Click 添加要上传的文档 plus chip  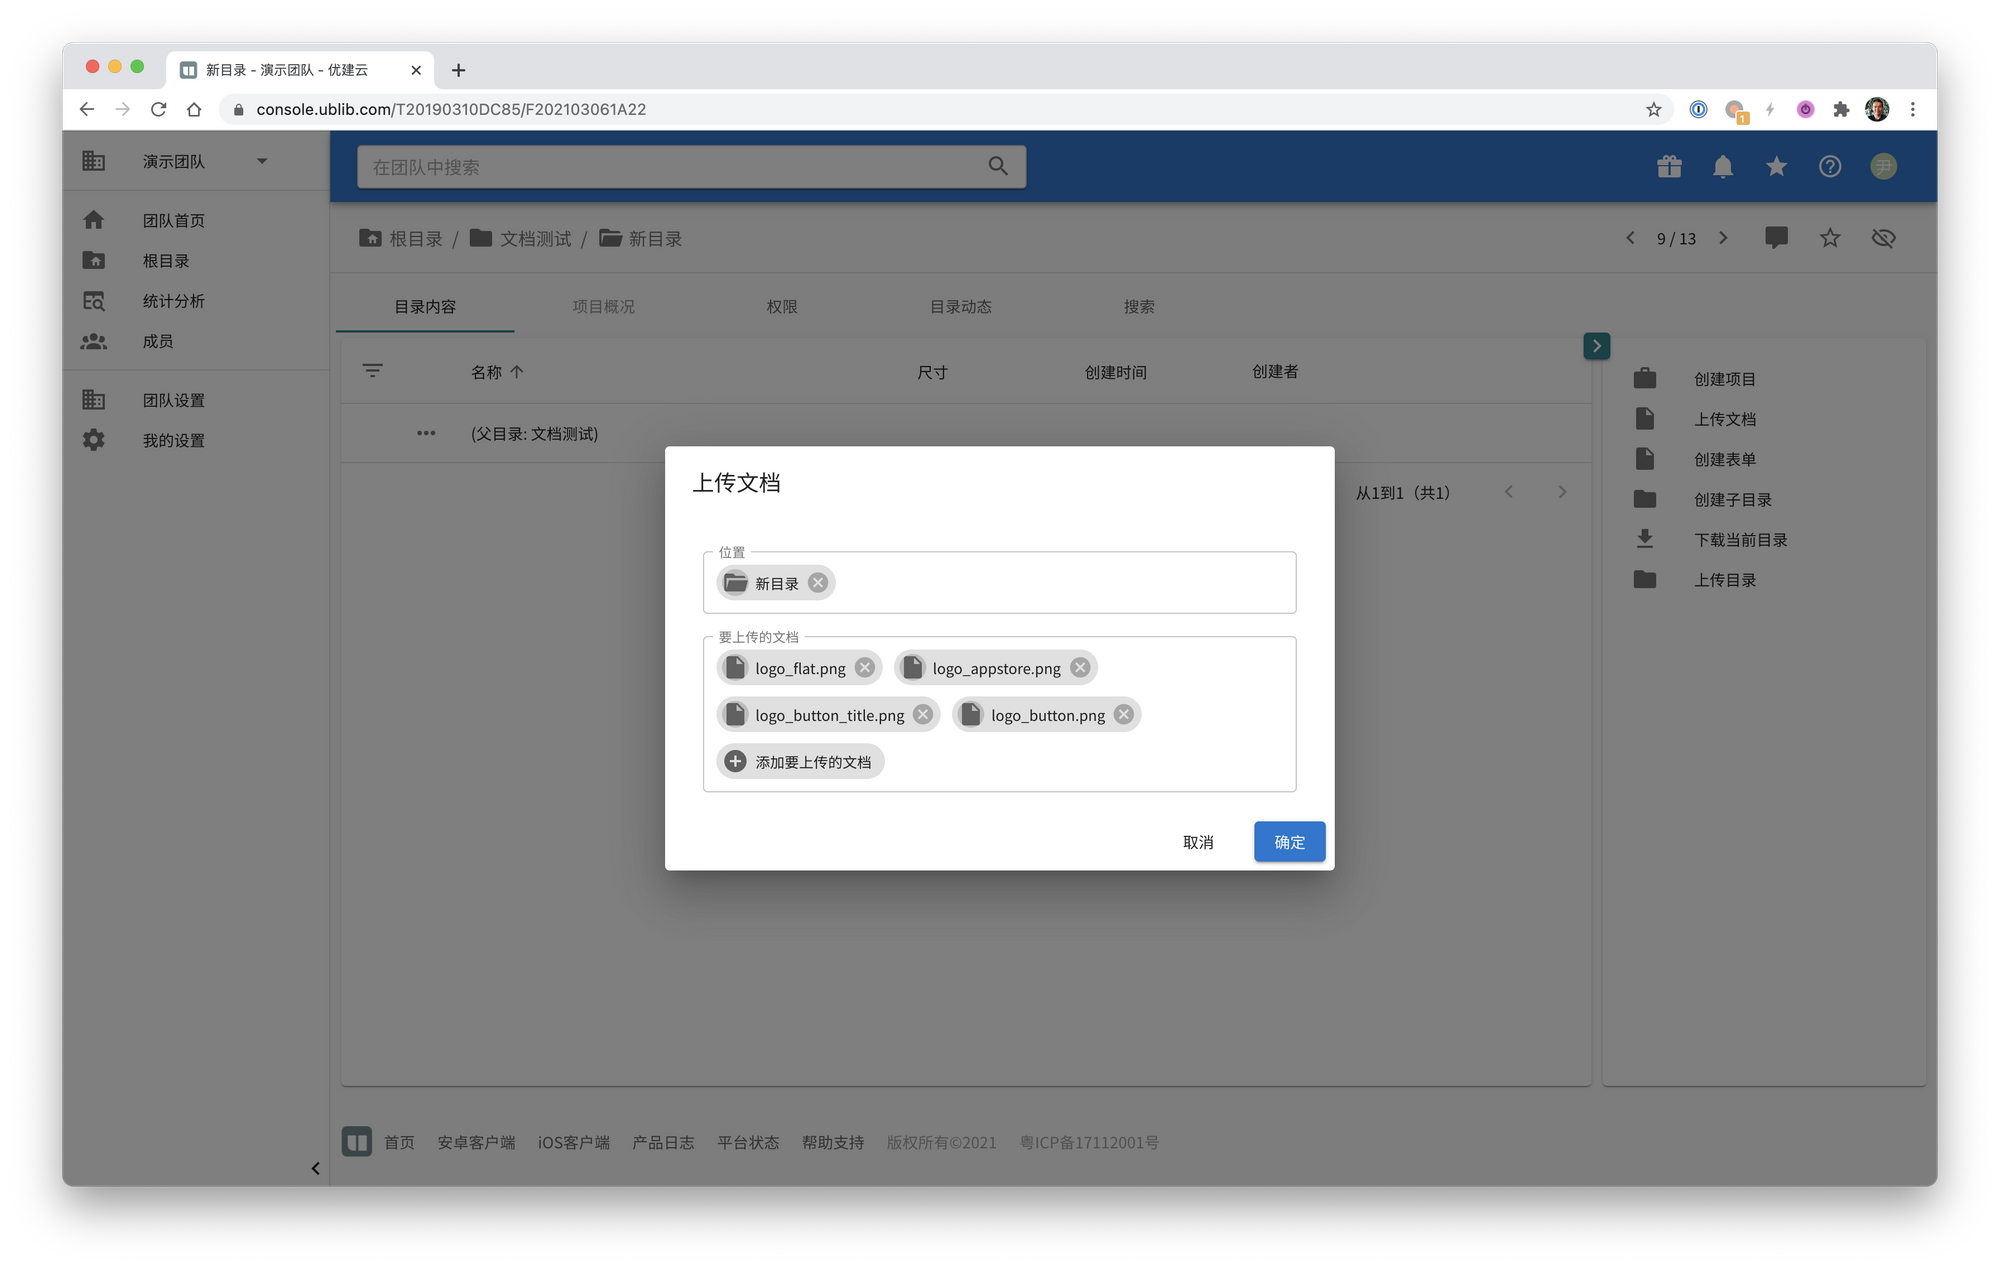tap(800, 762)
